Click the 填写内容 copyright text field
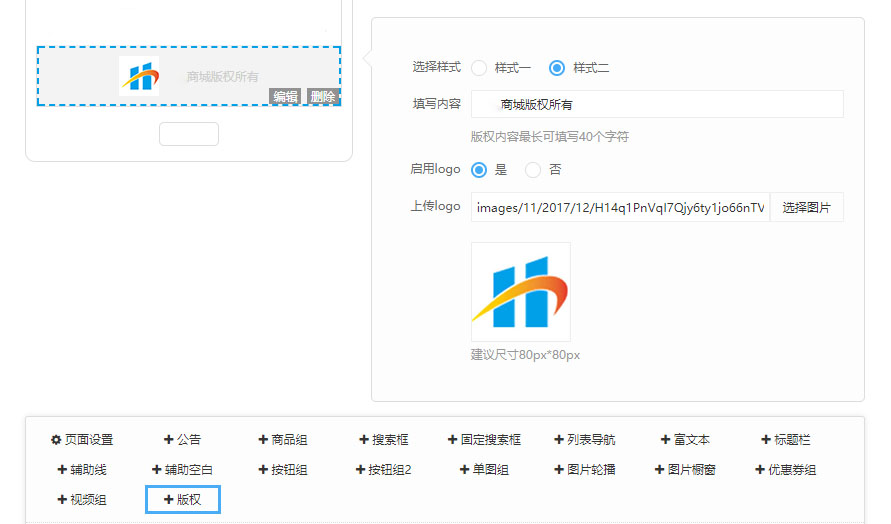 click(x=657, y=104)
